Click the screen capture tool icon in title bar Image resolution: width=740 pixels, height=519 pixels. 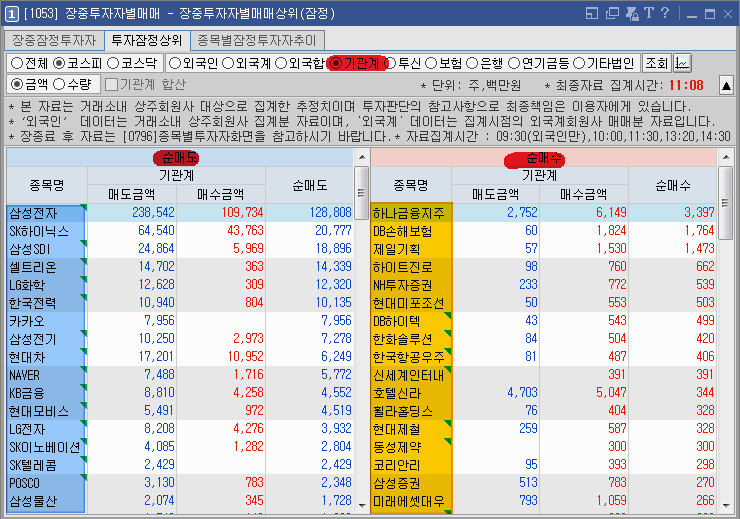[632, 13]
